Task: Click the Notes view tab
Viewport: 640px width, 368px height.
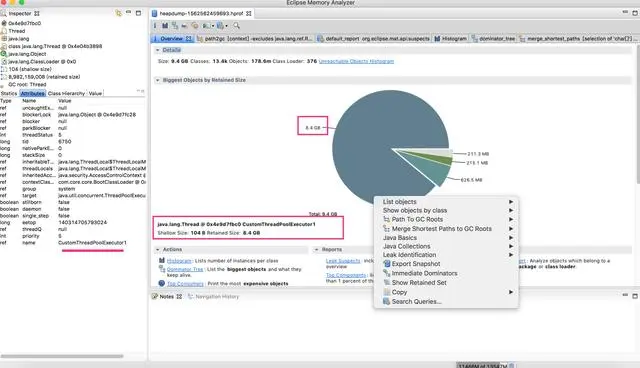Action: pos(167,297)
